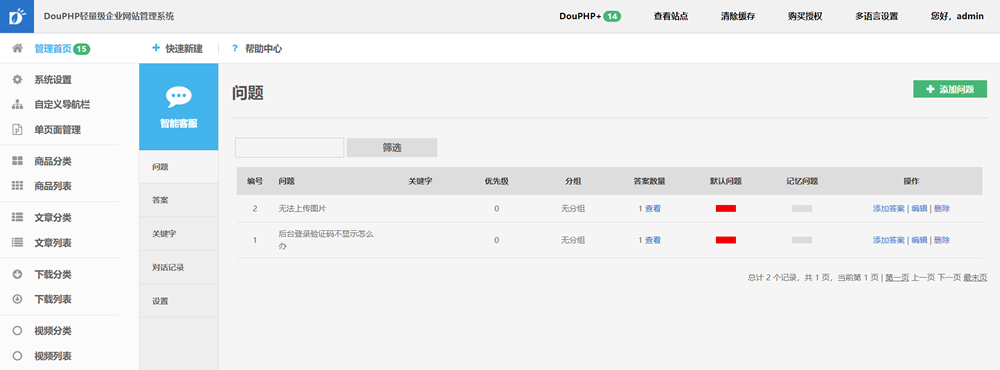
Task: Toggle gray 记忆问题 flag for question 1
Action: coord(802,240)
